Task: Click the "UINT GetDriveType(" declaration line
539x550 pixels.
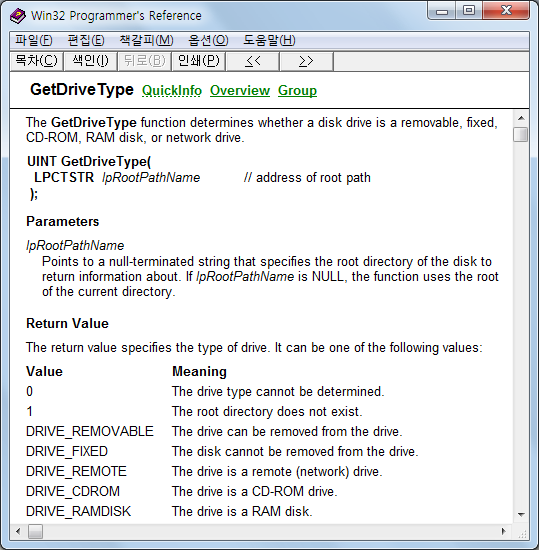Action: [x=89, y=162]
